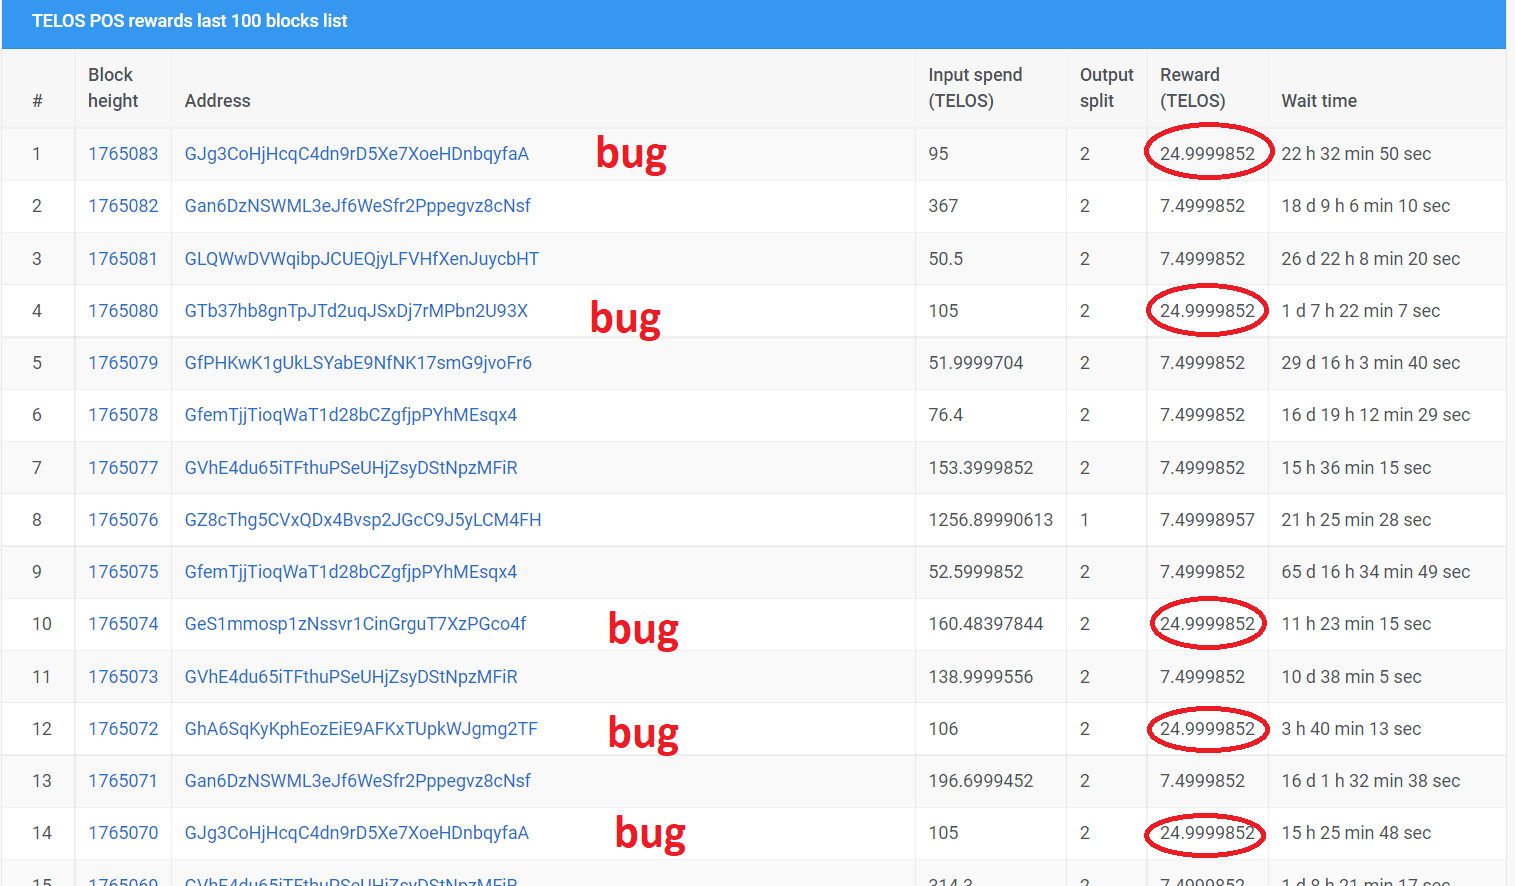The width and height of the screenshot is (1515, 886).
Task: Open address Gan6DzNSWML3eJf6WeSfr2Ppegvz8cNsf in row 13
Action: [x=358, y=781]
